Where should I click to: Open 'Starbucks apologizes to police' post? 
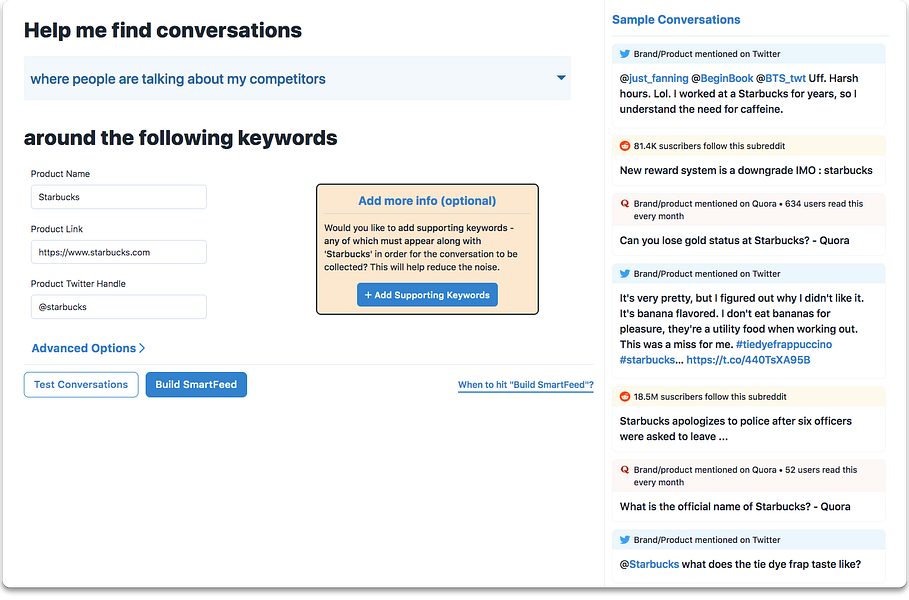(735, 429)
